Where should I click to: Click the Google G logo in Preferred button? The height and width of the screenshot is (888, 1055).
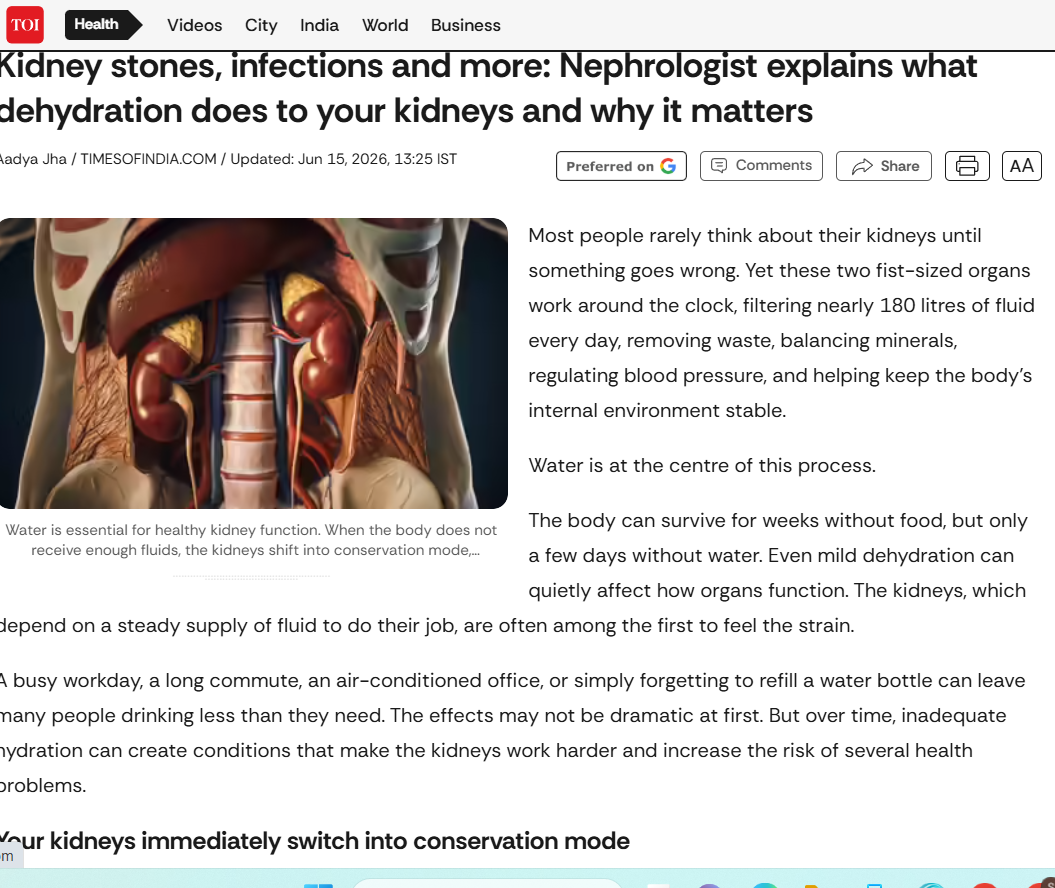[x=668, y=166]
